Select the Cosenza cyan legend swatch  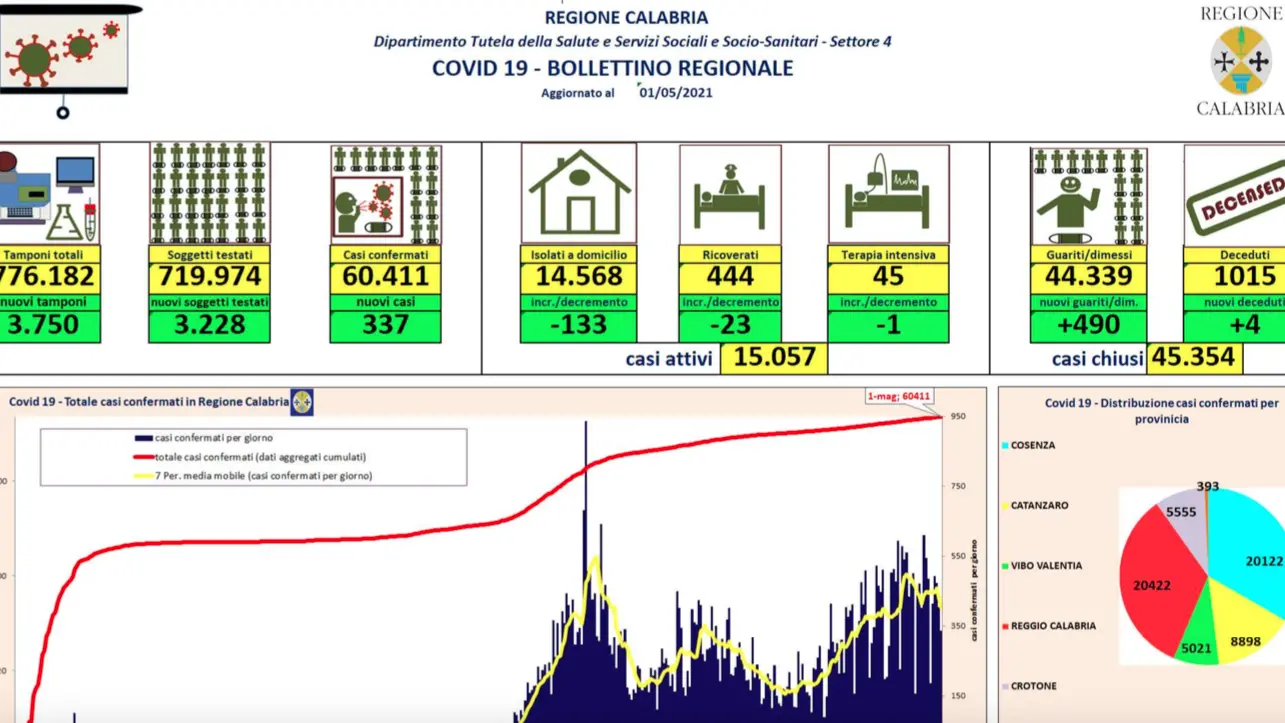point(1003,445)
